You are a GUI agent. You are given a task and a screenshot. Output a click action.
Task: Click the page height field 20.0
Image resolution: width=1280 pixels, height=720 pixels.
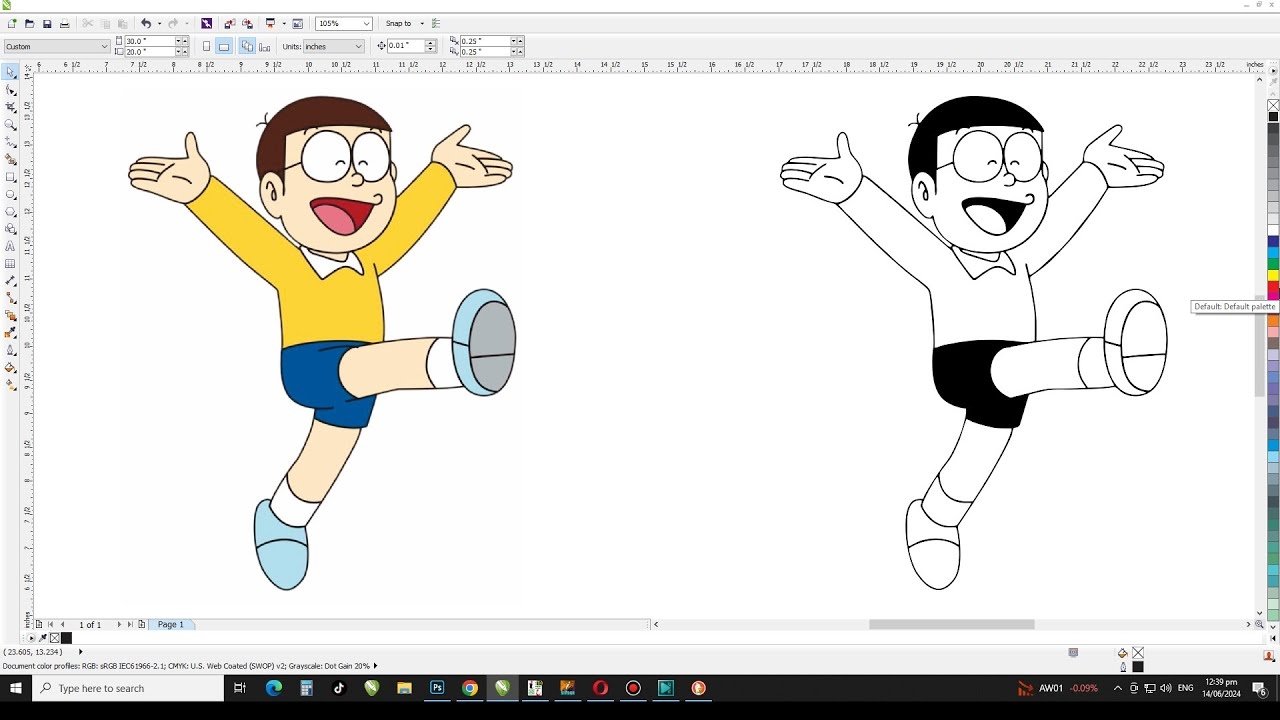pos(149,51)
